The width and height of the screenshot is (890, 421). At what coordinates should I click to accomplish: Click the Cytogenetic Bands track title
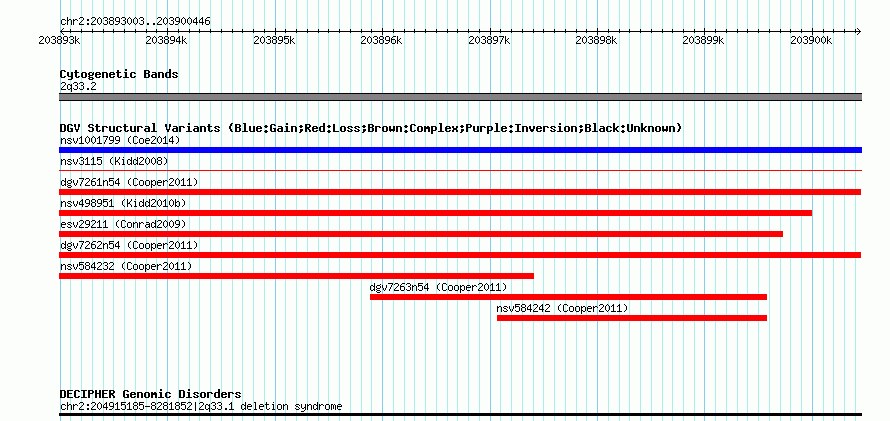click(119, 74)
